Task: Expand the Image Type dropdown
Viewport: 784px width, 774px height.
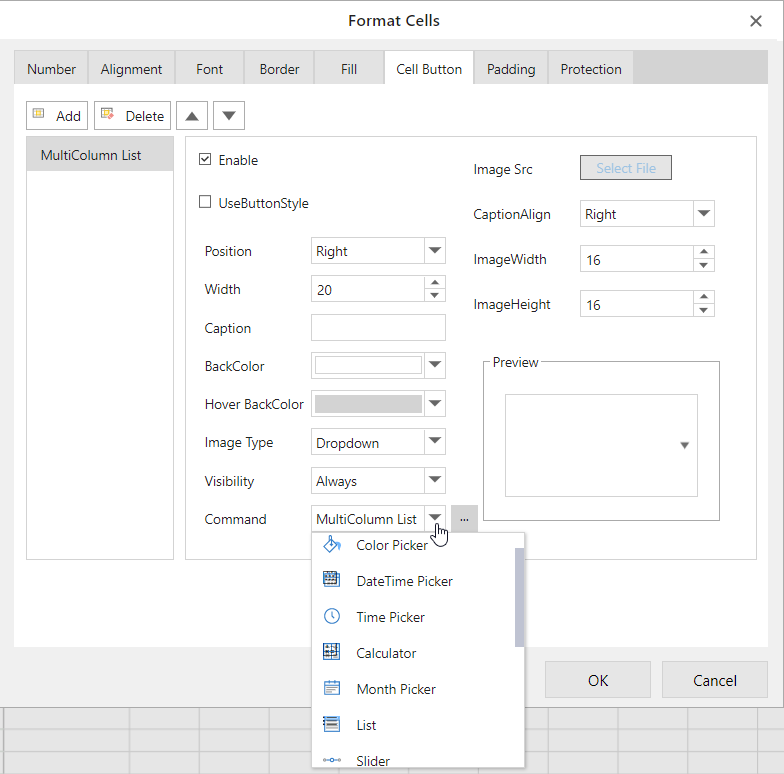Action: [x=434, y=442]
